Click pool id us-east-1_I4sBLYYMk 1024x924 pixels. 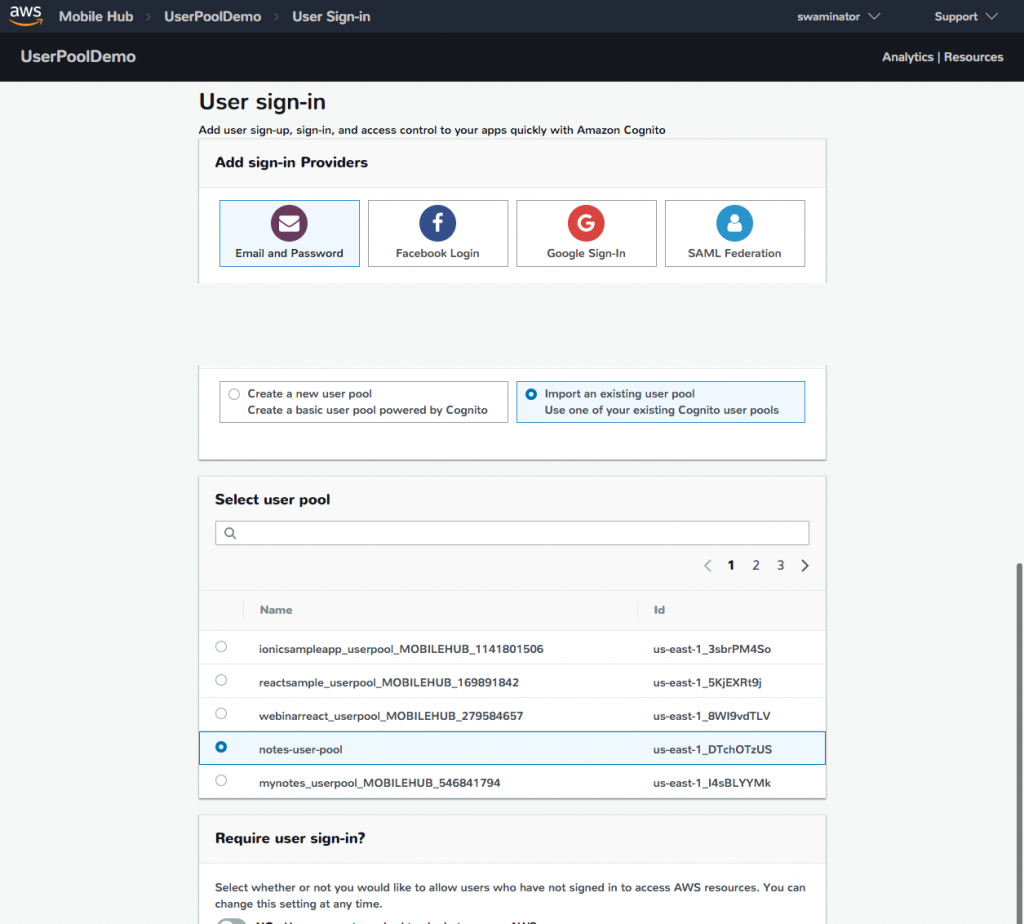712,783
